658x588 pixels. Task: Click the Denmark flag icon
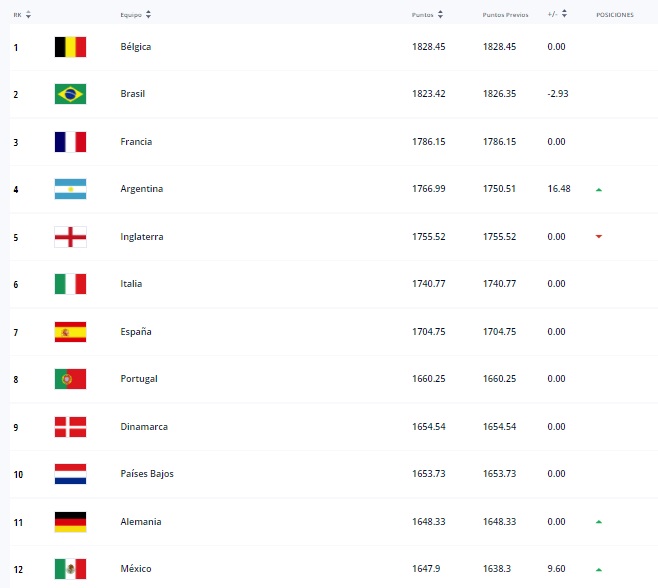click(70, 427)
